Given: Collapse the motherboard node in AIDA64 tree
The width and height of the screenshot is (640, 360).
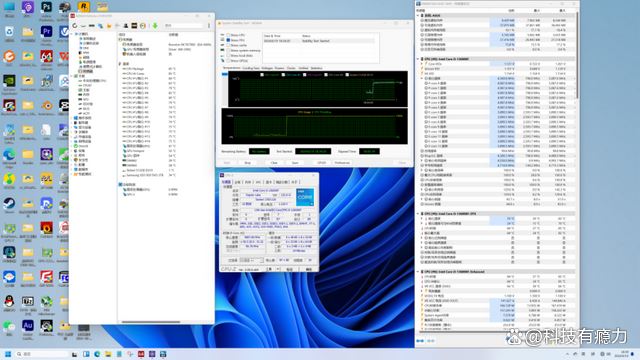Looking at the screenshot, I should point(72,76).
